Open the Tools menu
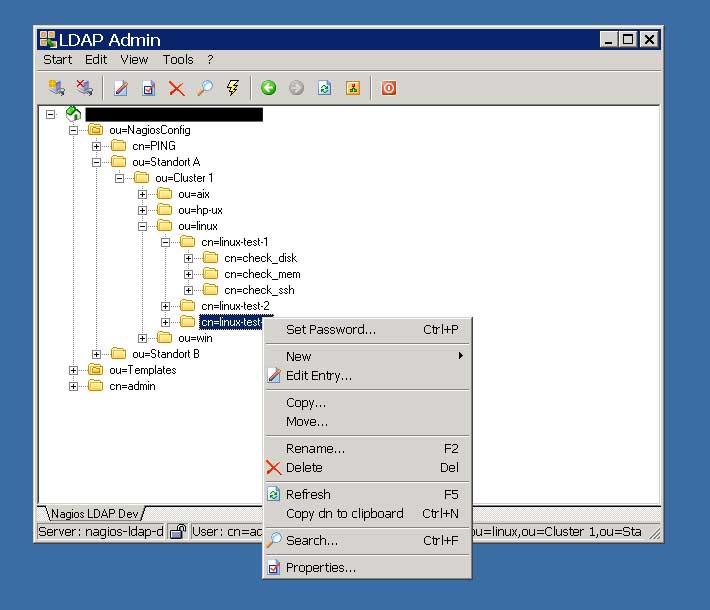Screen dimensions: 710x610 (178, 59)
